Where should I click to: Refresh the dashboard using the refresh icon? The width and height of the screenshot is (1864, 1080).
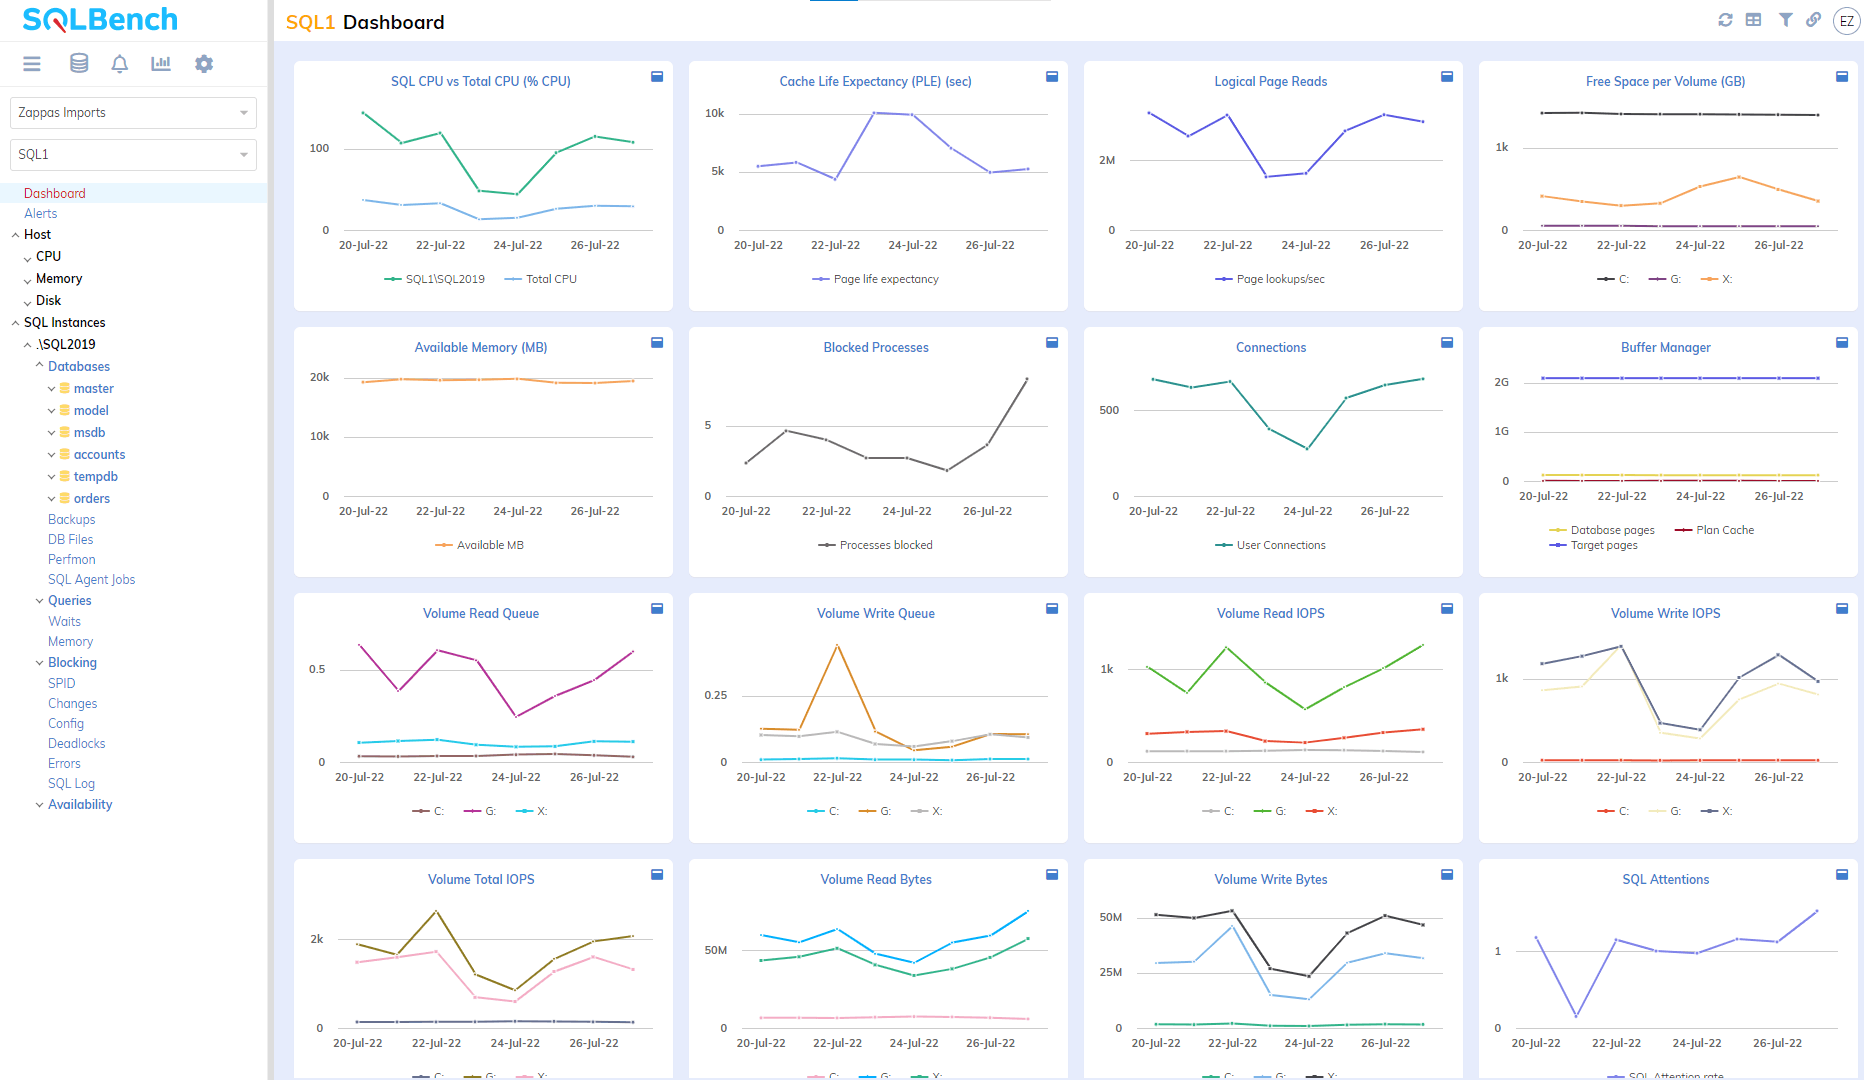coord(1725,20)
